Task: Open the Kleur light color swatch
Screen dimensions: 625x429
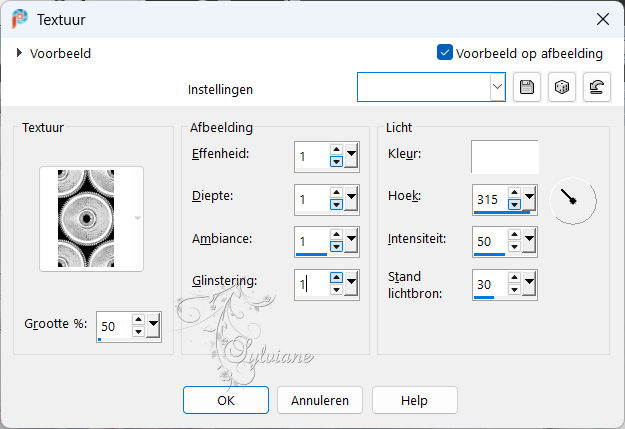Action: (505, 156)
